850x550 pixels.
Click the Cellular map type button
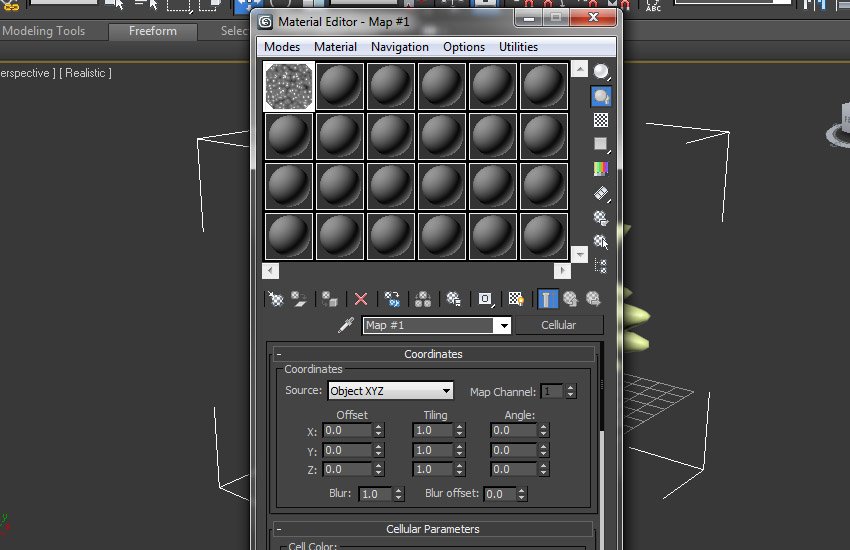(x=558, y=325)
